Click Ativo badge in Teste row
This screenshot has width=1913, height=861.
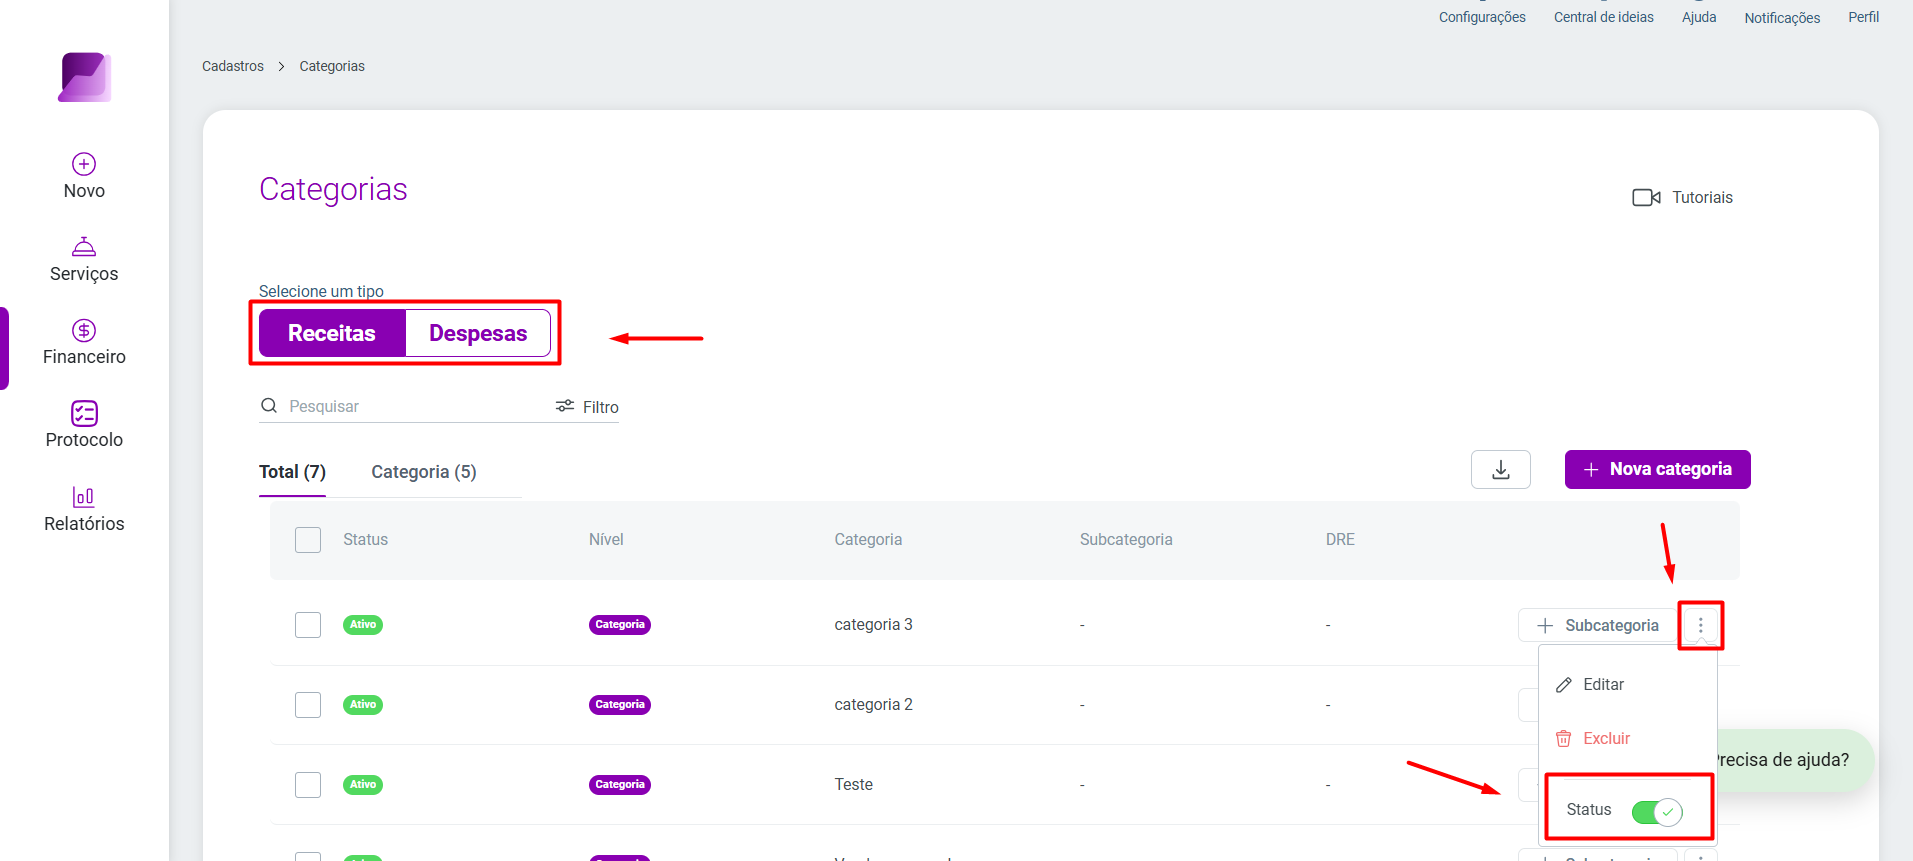point(363,785)
